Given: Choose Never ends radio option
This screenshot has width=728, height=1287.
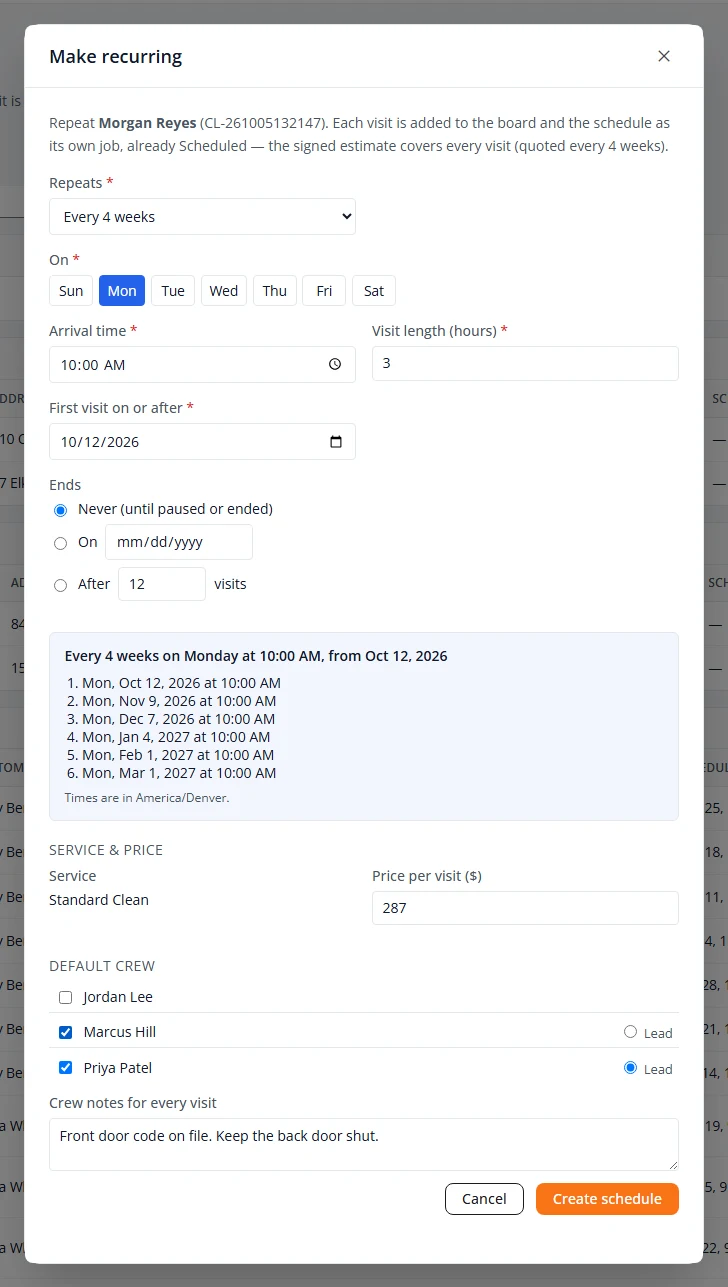Looking at the screenshot, I should [60, 510].
